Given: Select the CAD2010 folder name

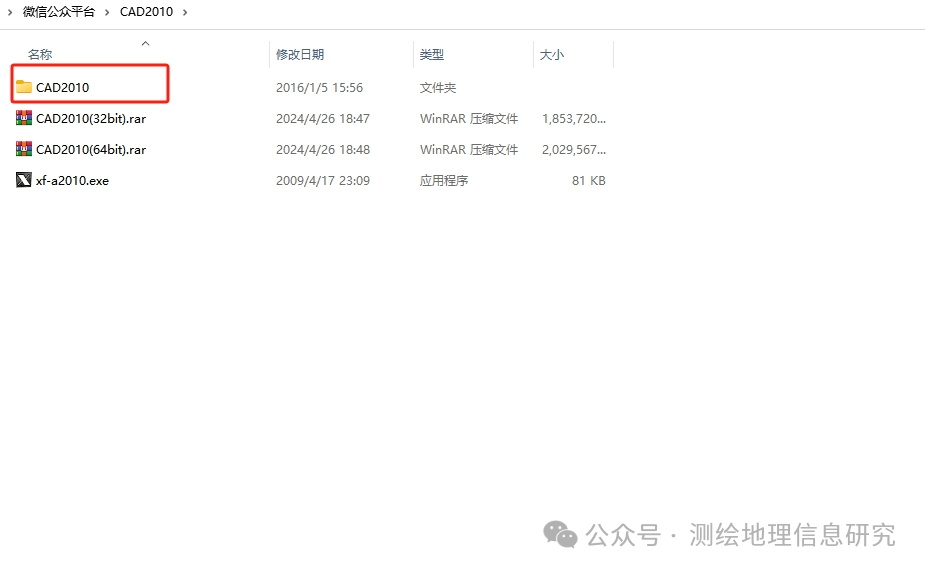Looking at the screenshot, I should [x=63, y=87].
